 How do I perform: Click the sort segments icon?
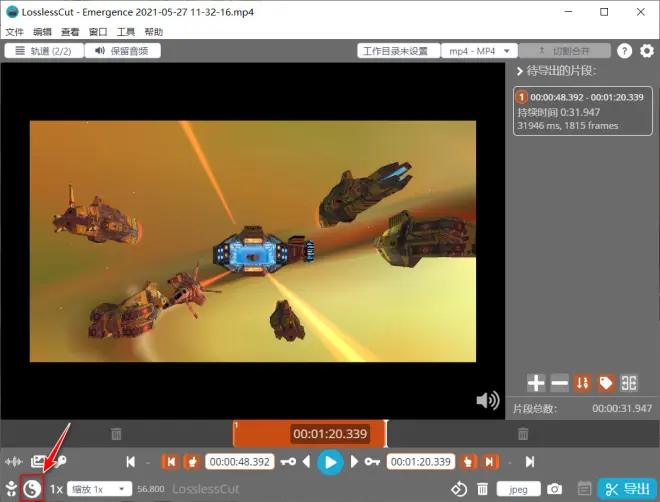click(583, 383)
